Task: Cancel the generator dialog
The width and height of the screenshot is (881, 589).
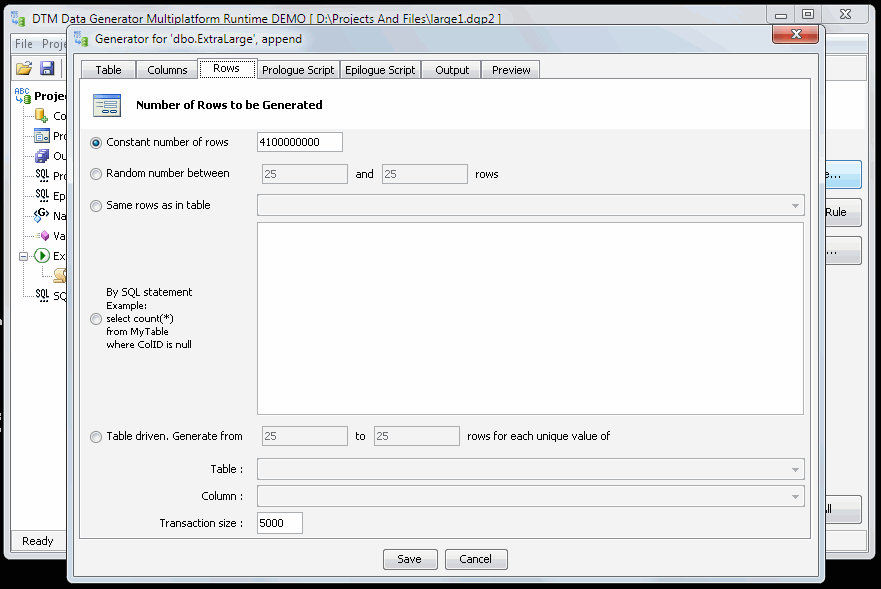Action: [476, 559]
